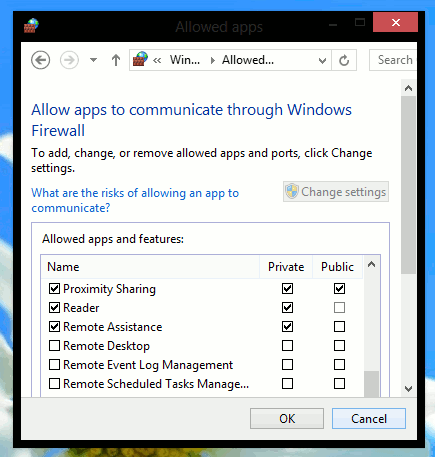
Task: Select the Allowed... breadcrumb item
Action: tap(248, 60)
